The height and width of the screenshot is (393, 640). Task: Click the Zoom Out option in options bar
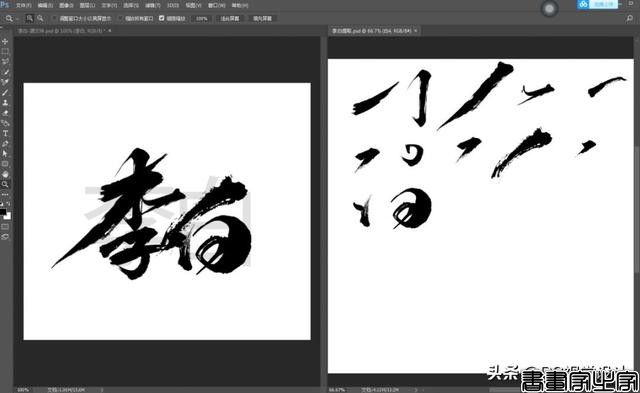click(40, 18)
